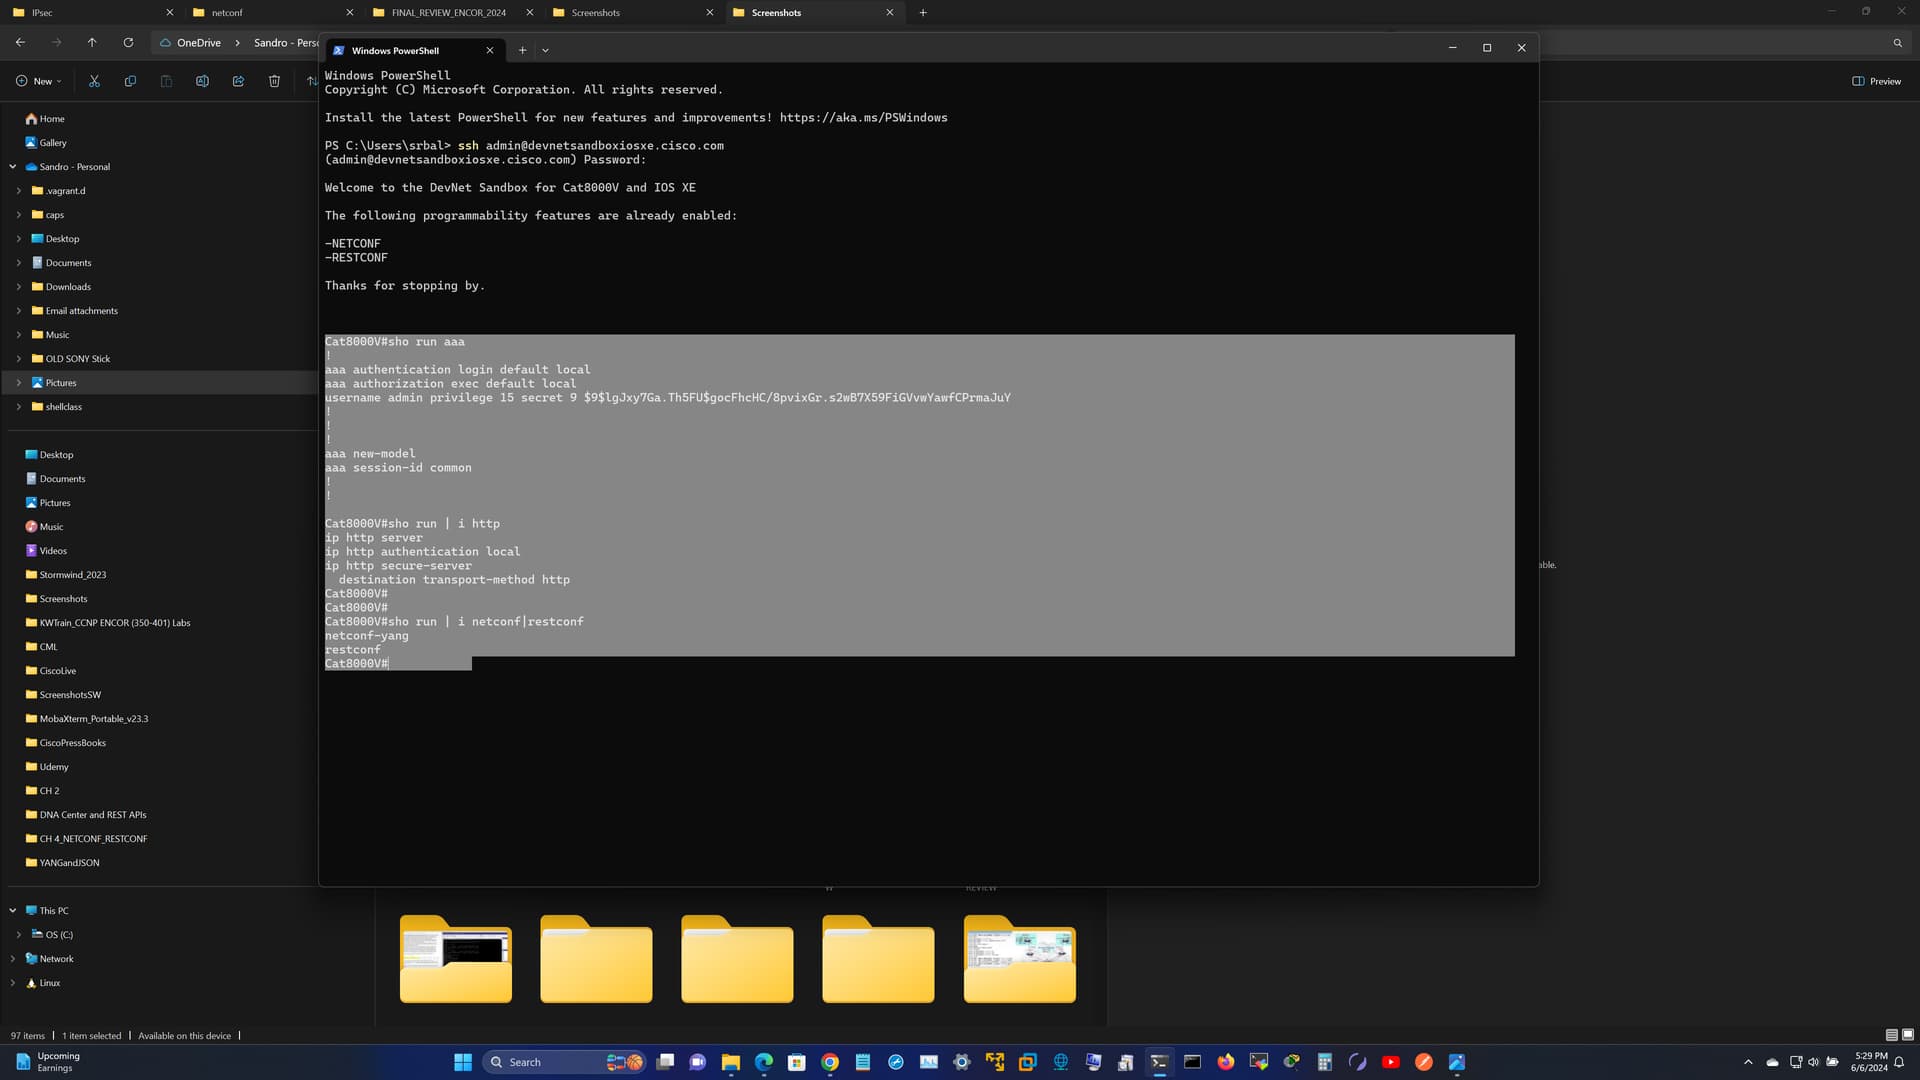
Task: Open Microsoft Edge from taskbar
Action: [764, 1062]
